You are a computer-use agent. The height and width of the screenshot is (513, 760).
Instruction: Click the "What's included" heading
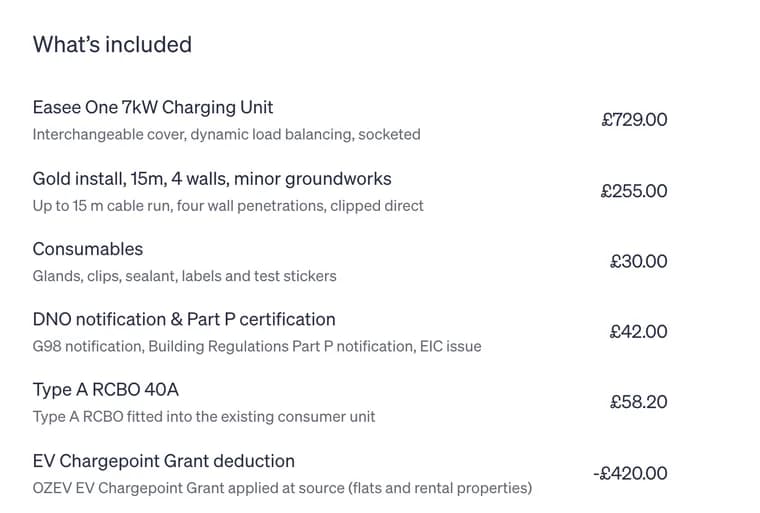[x=112, y=45]
